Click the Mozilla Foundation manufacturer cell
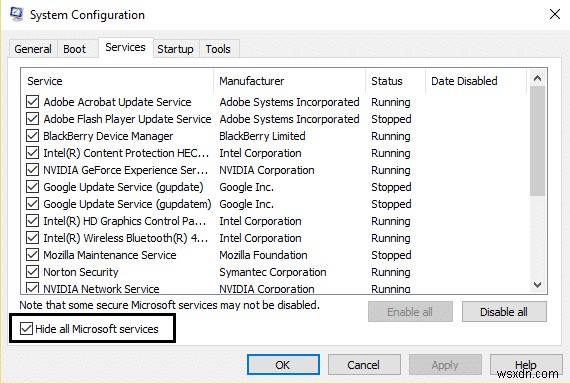This screenshot has width=570, height=384. (263, 255)
